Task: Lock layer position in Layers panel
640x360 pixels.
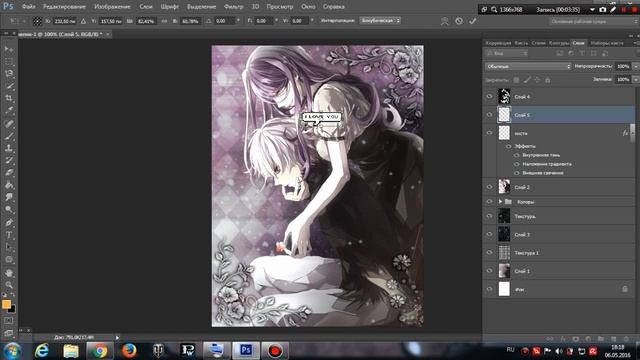Action: coord(537,80)
